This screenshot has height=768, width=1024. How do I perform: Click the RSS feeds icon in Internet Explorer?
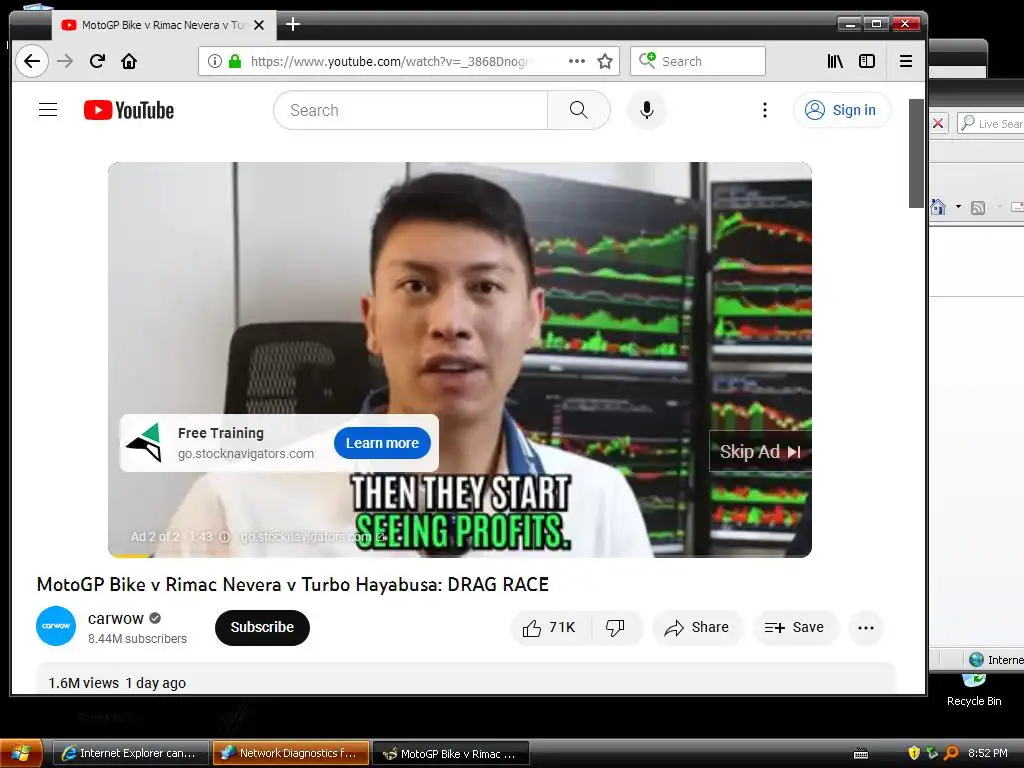point(978,208)
